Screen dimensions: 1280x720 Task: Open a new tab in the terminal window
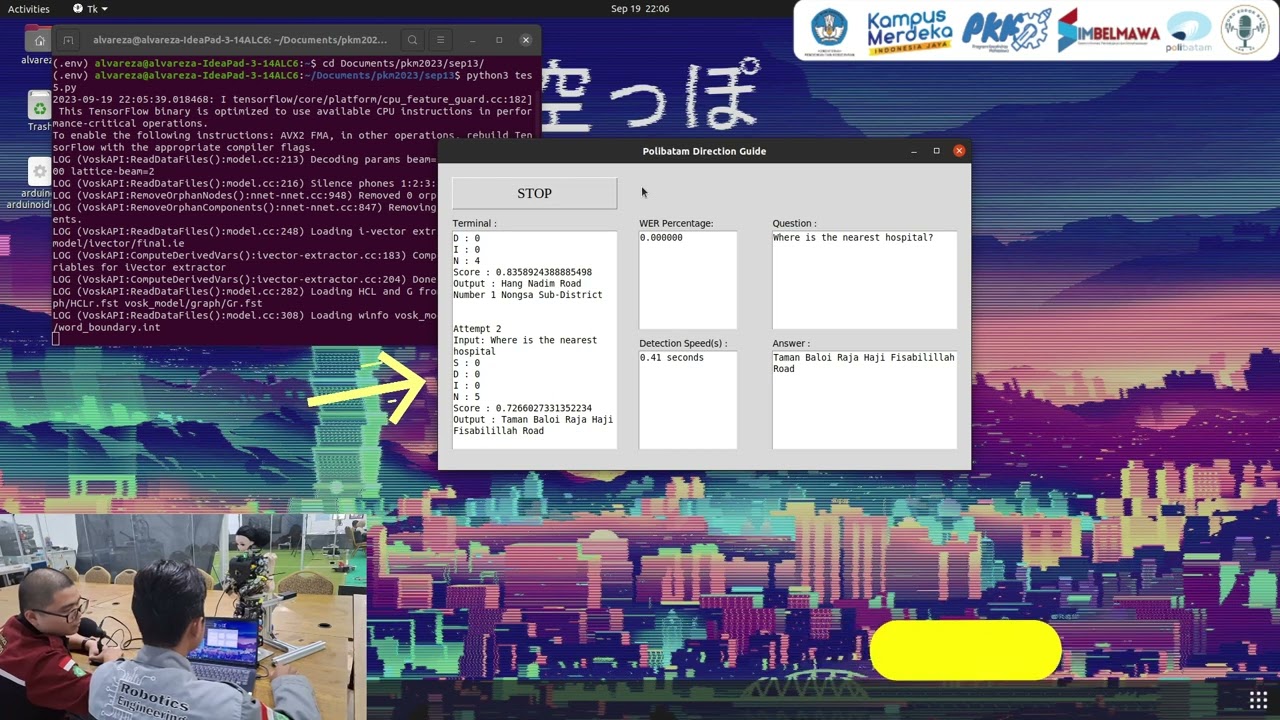[x=68, y=40]
